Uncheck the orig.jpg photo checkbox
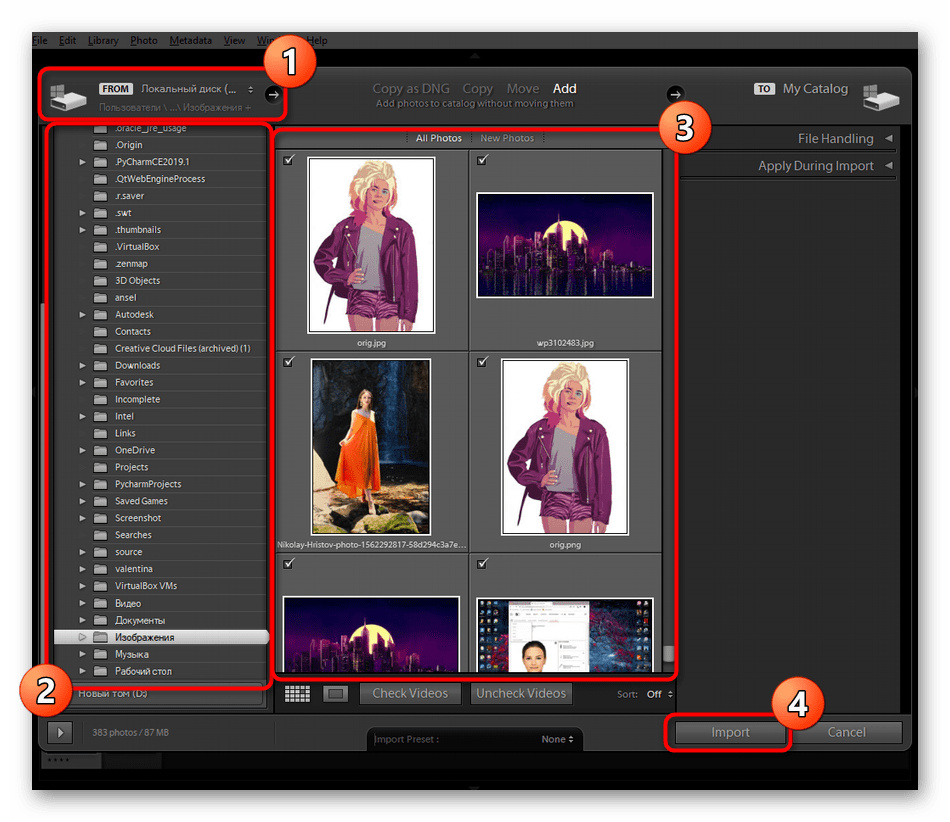Viewport: 950px width, 822px height. coord(289,159)
